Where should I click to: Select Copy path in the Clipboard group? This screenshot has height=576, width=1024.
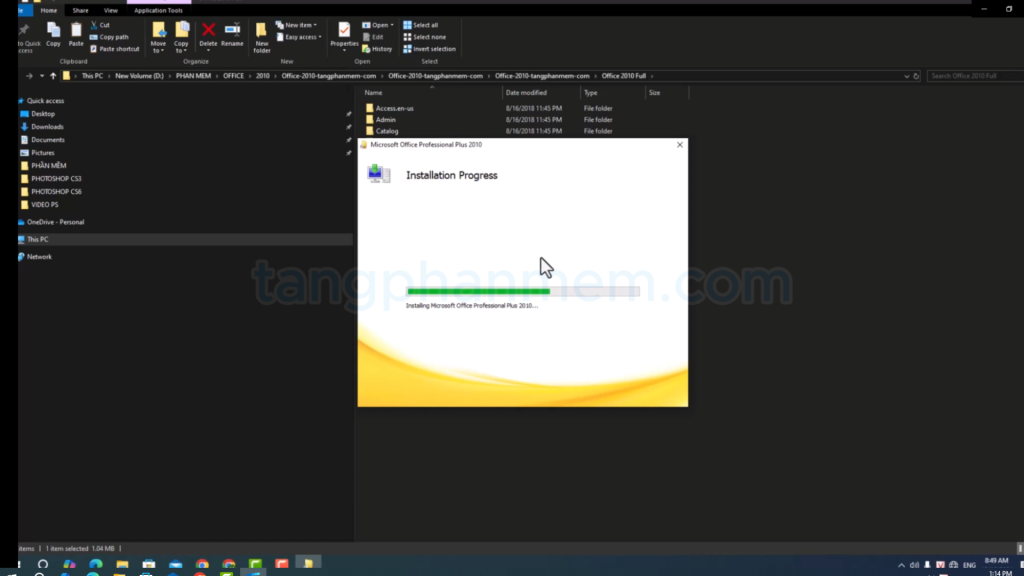(109, 37)
